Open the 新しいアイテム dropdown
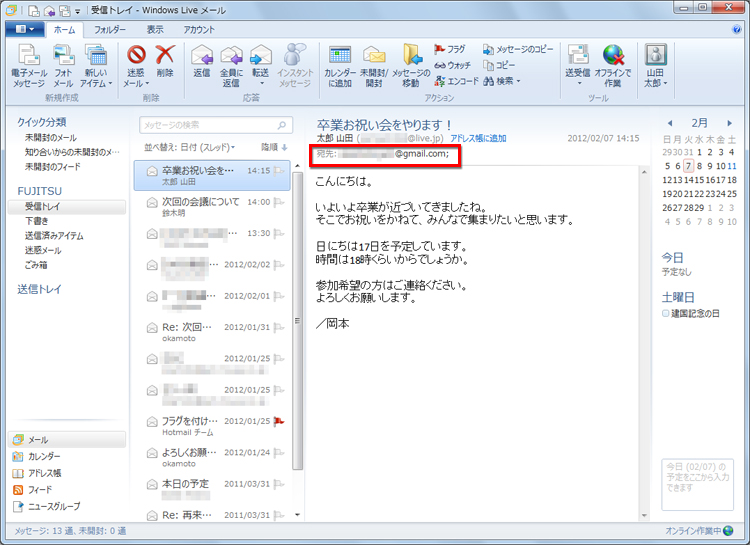 pos(96,66)
